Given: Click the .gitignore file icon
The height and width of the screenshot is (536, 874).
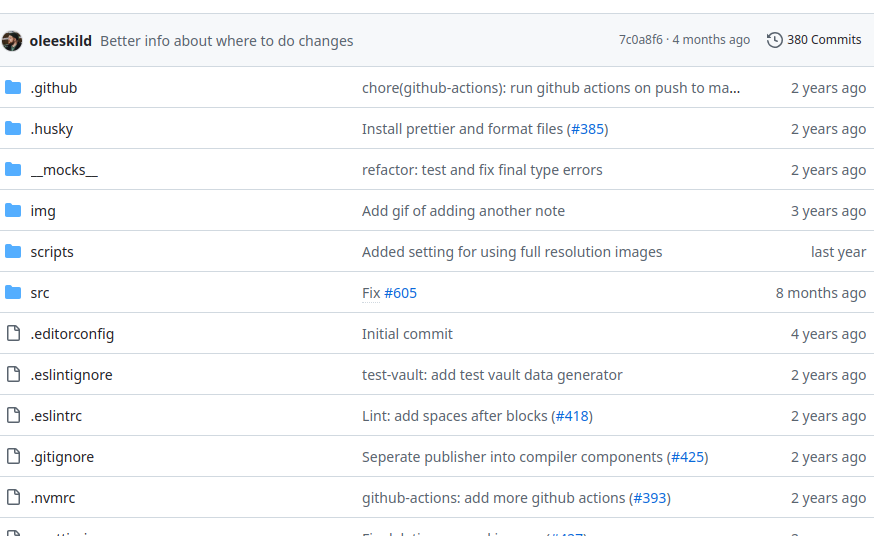Looking at the screenshot, I should [13, 457].
